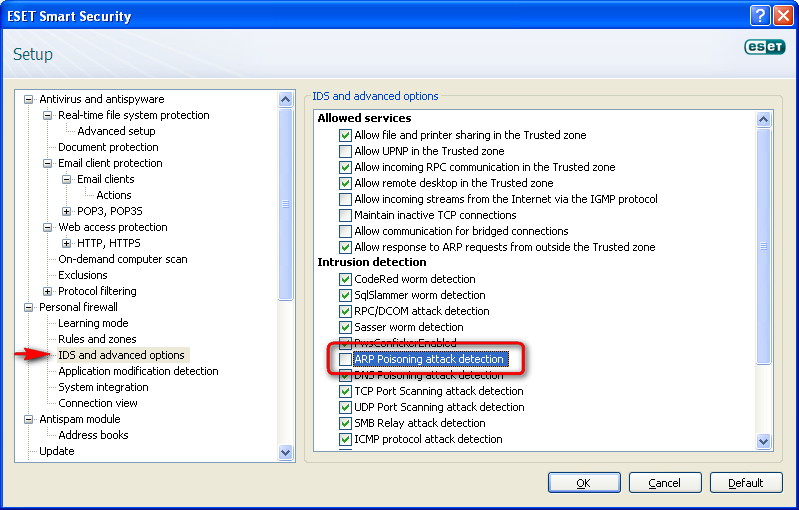This screenshot has width=799, height=510.
Task: Collapse Real-time file system protection node
Action: point(47,115)
